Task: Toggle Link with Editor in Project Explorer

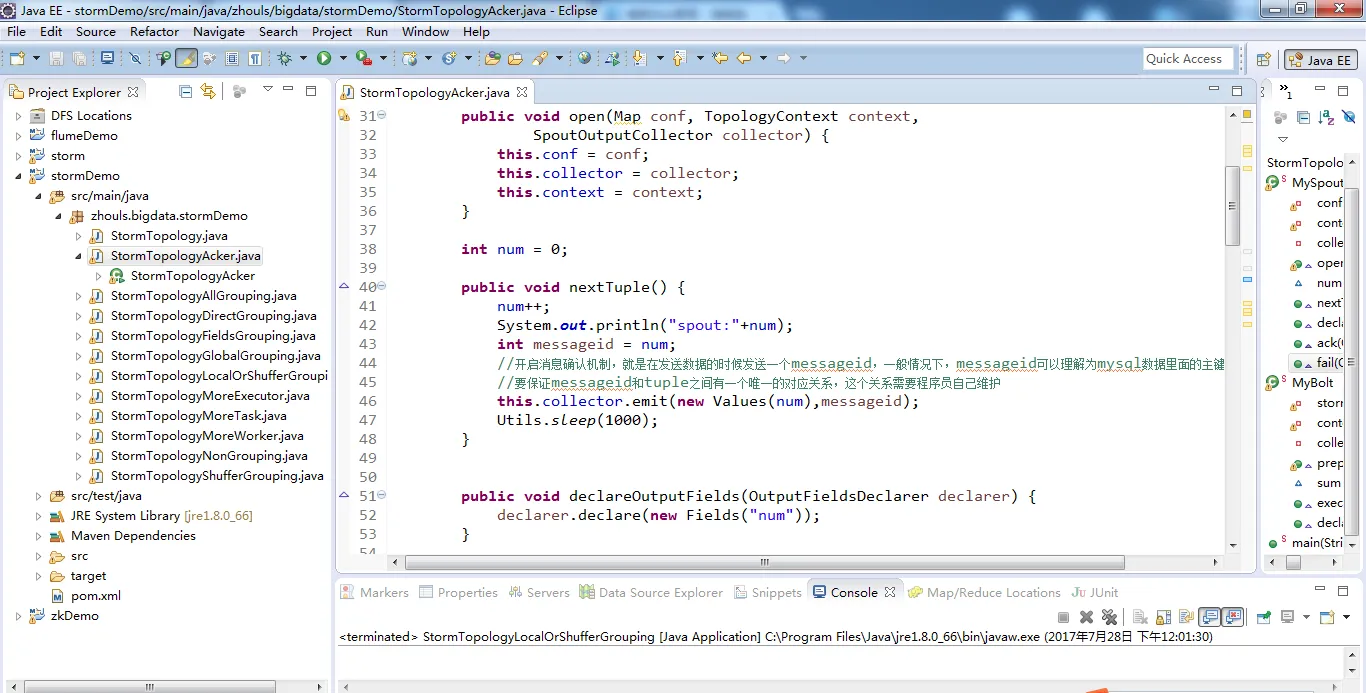Action: [208, 91]
